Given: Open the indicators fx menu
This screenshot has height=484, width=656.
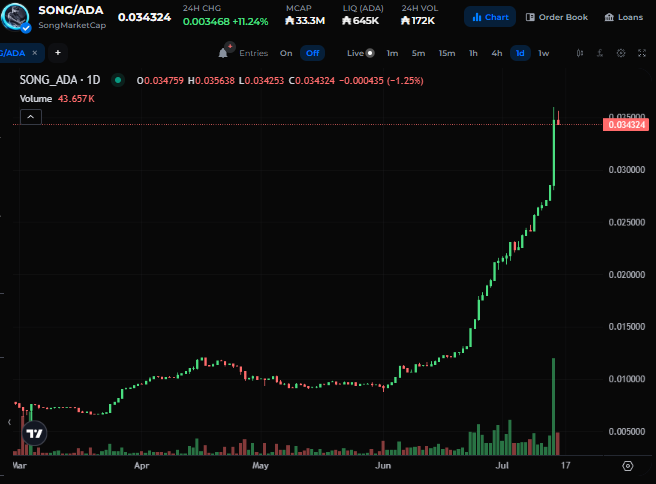Looking at the screenshot, I should [x=600, y=53].
